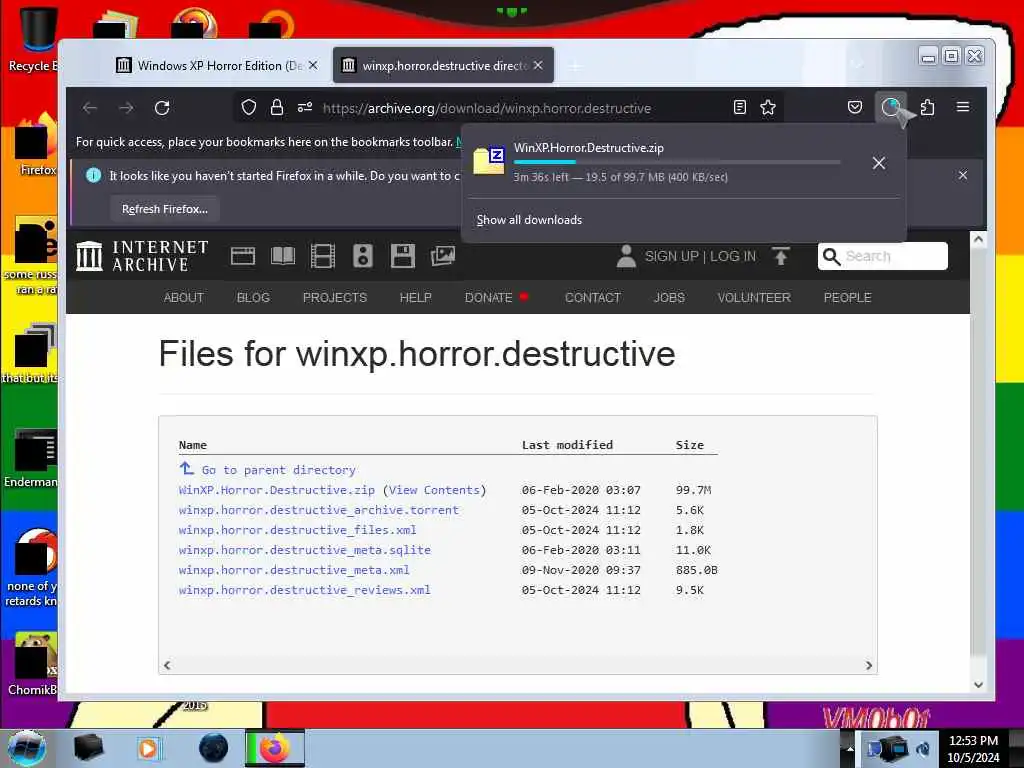The height and width of the screenshot is (768, 1024).
Task: Open the Firefox hamburger menu
Action: pyautogui.click(x=963, y=107)
